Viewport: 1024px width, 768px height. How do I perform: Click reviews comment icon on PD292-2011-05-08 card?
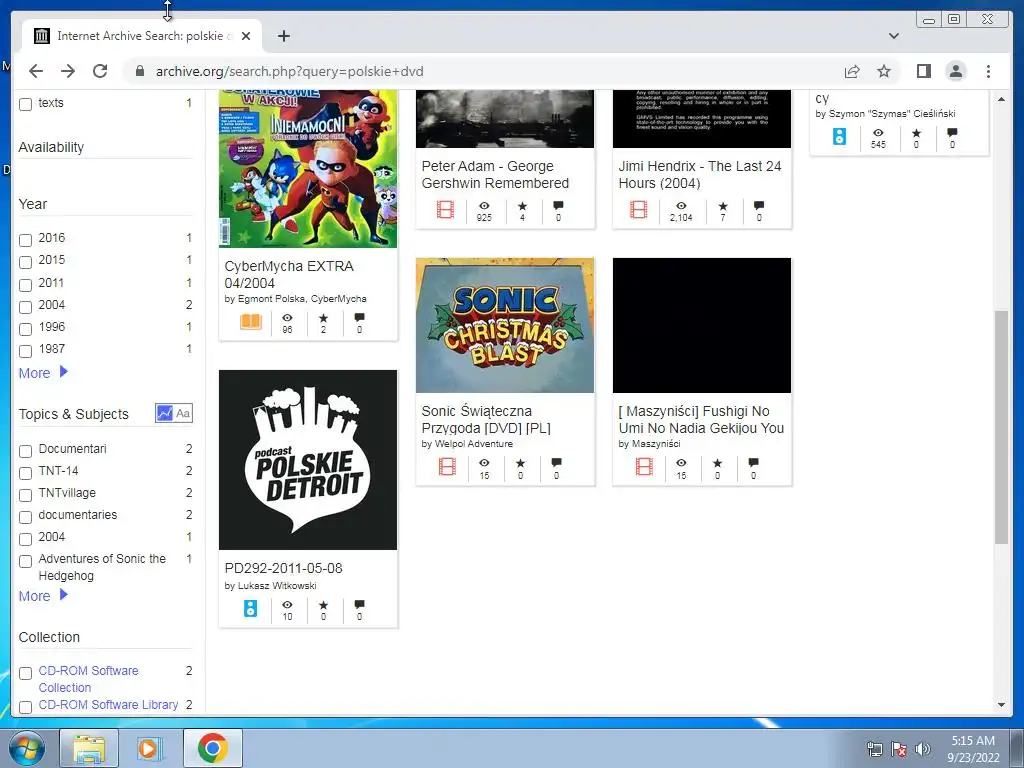pyautogui.click(x=359, y=605)
